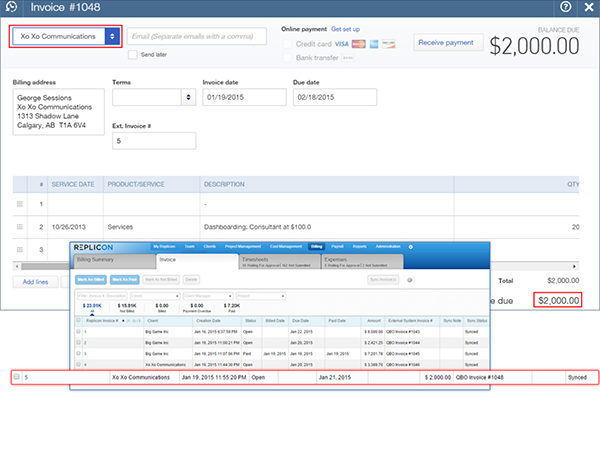Click the horizontal scrollbar of line items
Viewport: 600px width, 450px height.
(x=45, y=266)
